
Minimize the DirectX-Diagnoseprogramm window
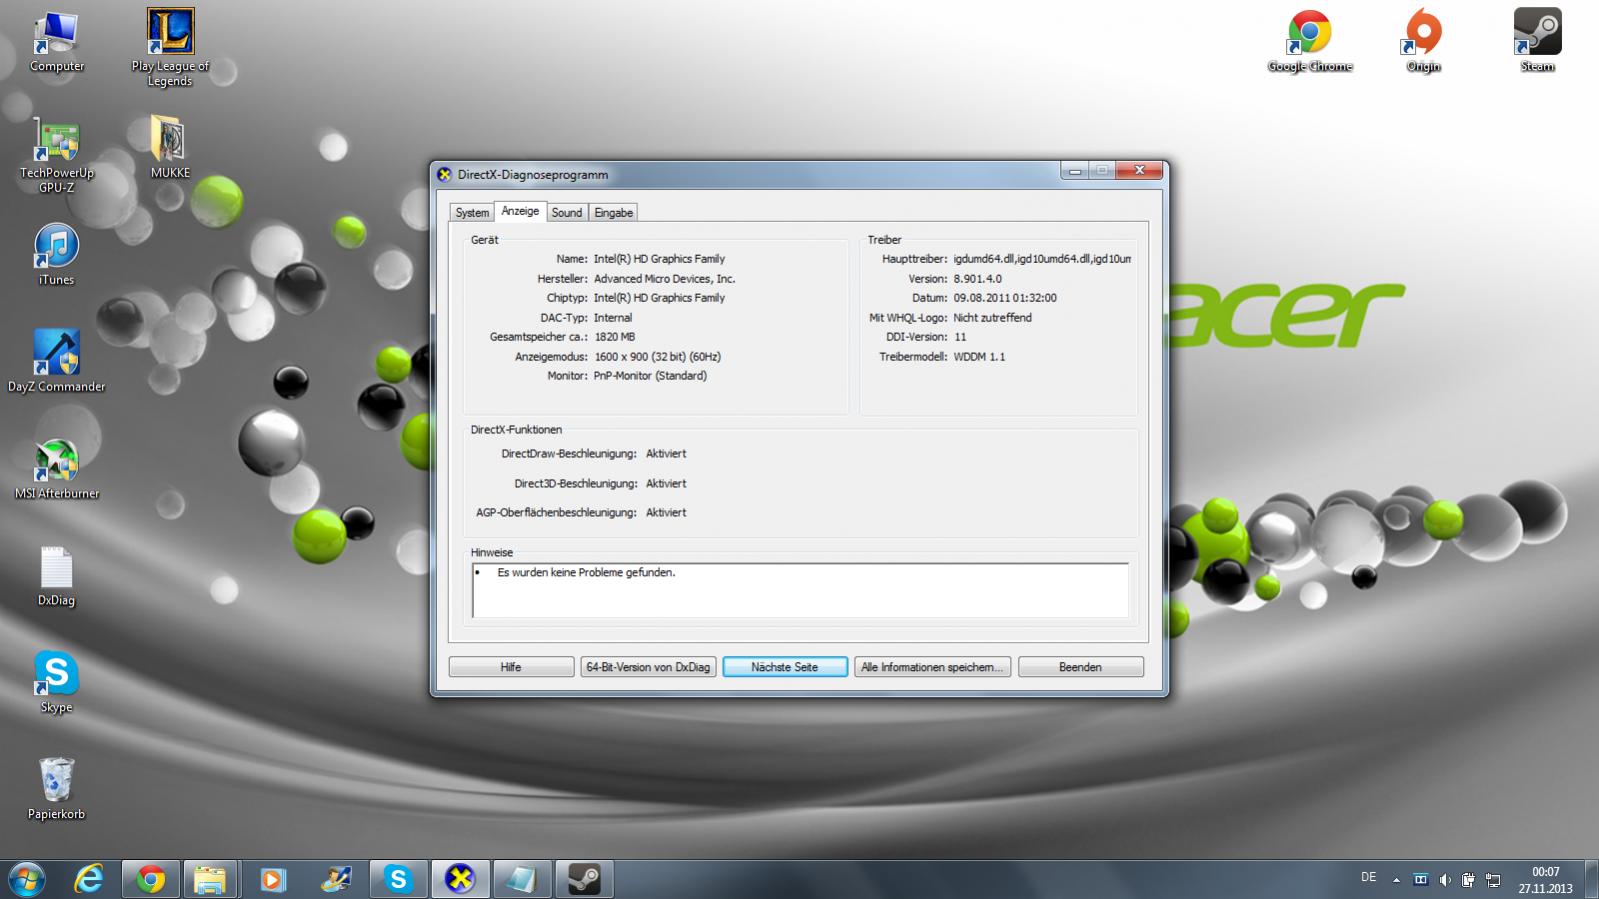tap(1075, 172)
